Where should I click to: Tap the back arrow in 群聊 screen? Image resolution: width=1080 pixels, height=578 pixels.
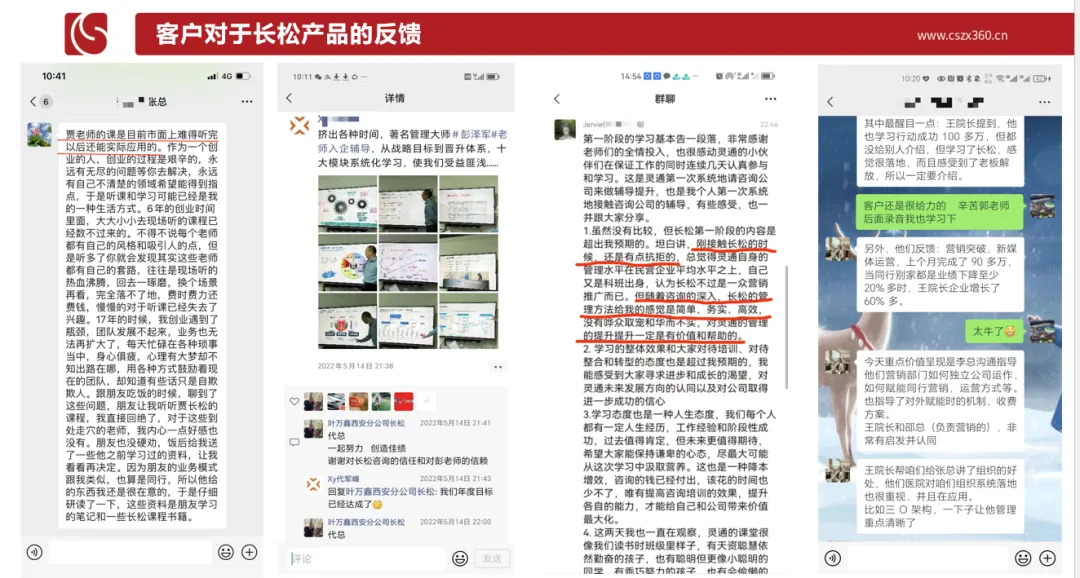[x=557, y=99]
